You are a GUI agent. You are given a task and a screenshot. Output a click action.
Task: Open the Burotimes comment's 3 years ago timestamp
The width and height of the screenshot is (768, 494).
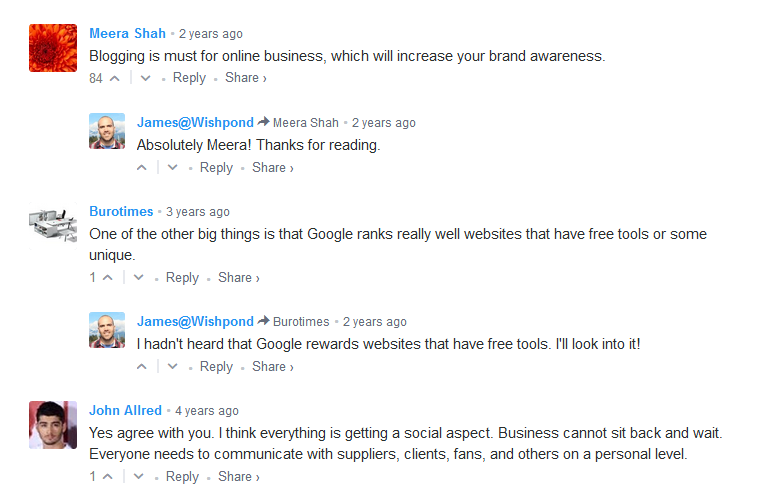point(198,212)
